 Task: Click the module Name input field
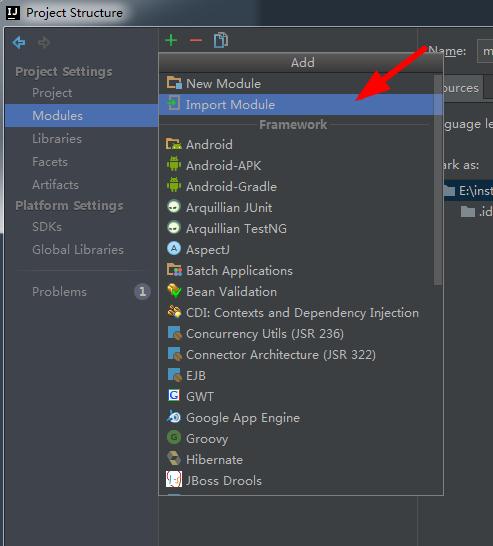[x=485, y=51]
